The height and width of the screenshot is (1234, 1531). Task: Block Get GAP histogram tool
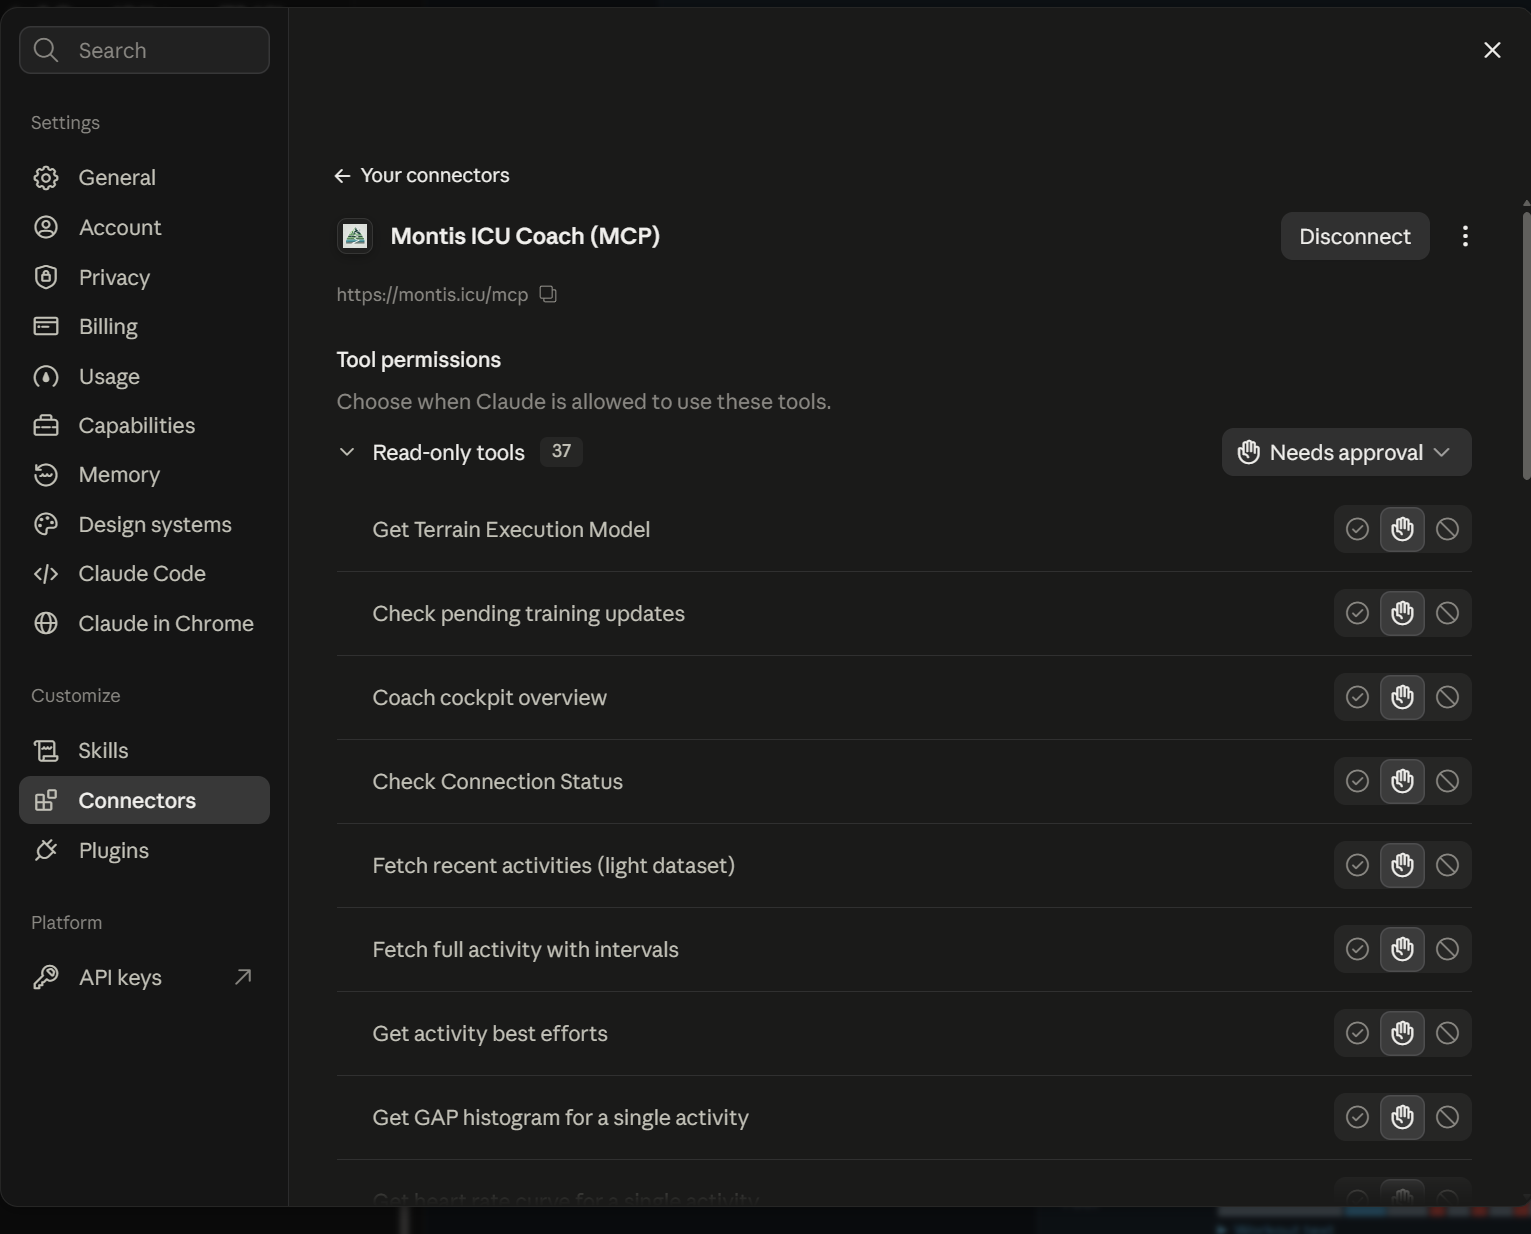point(1447,1117)
